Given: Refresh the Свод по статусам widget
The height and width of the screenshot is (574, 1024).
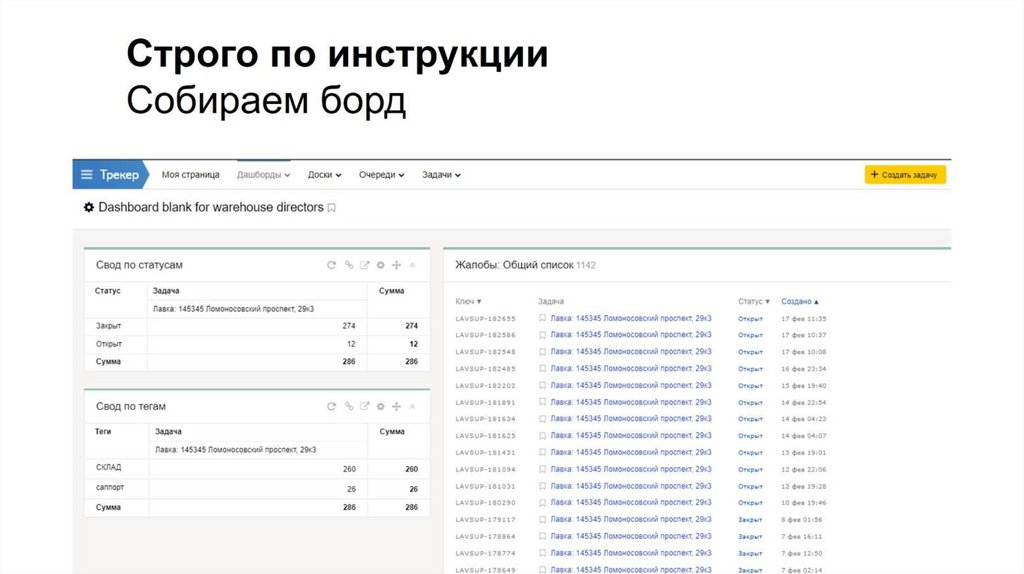Looking at the screenshot, I should click(x=332, y=265).
